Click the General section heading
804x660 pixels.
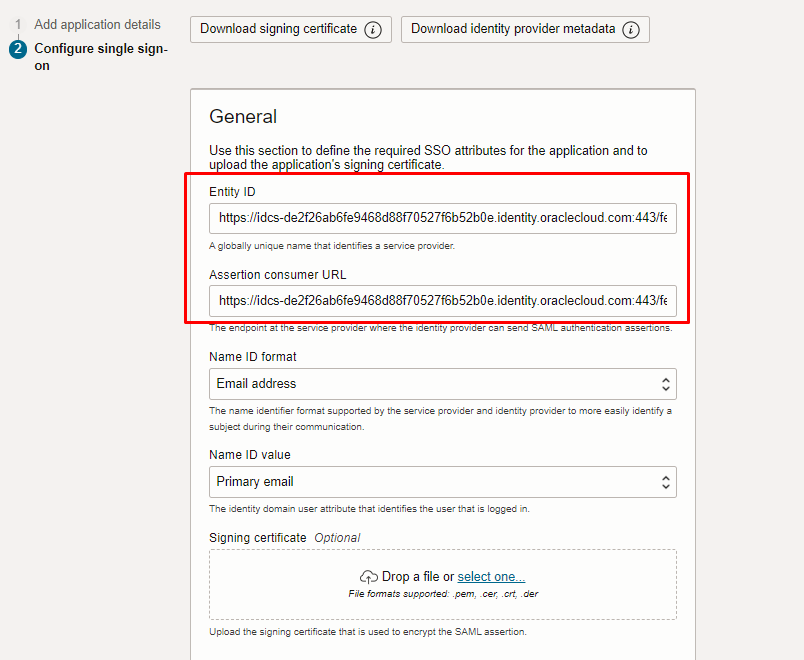pyautogui.click(x=243, y=116)
